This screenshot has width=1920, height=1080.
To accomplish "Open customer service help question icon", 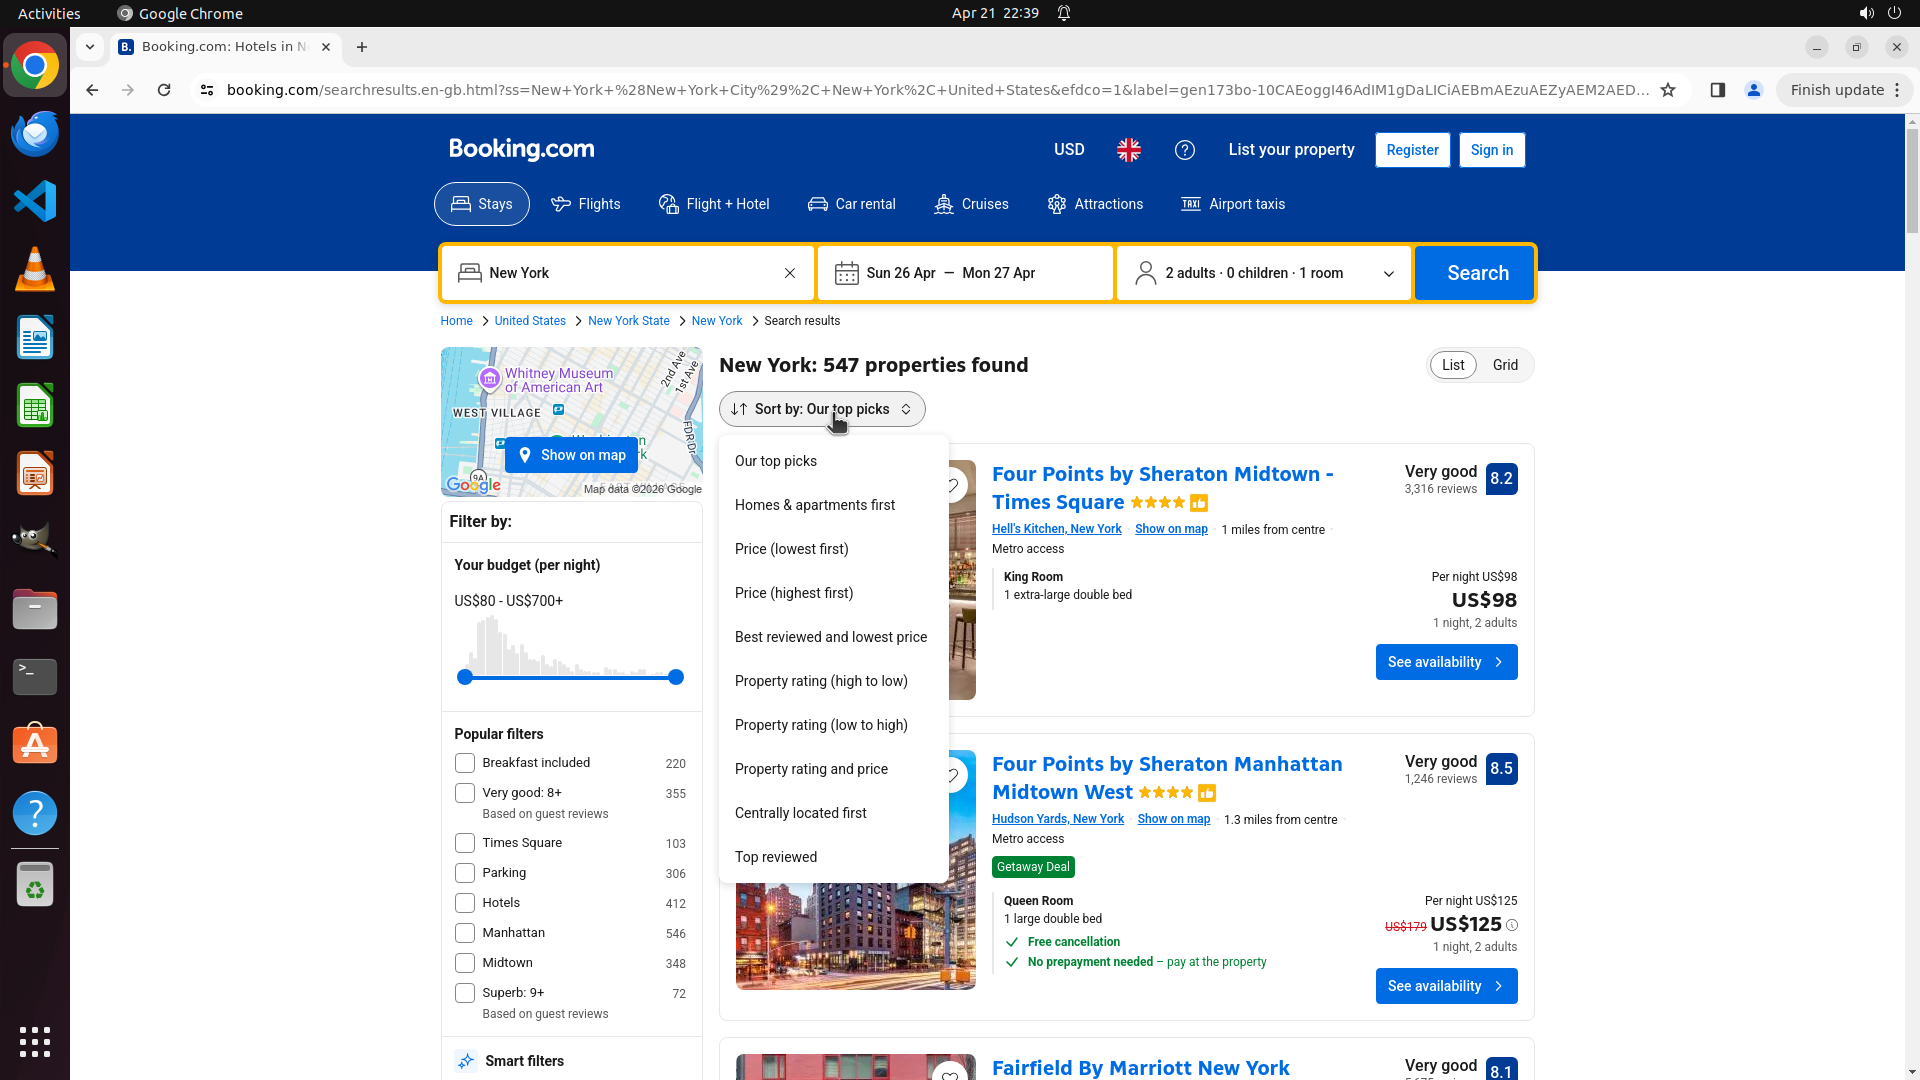I will tap(1185, 150).
